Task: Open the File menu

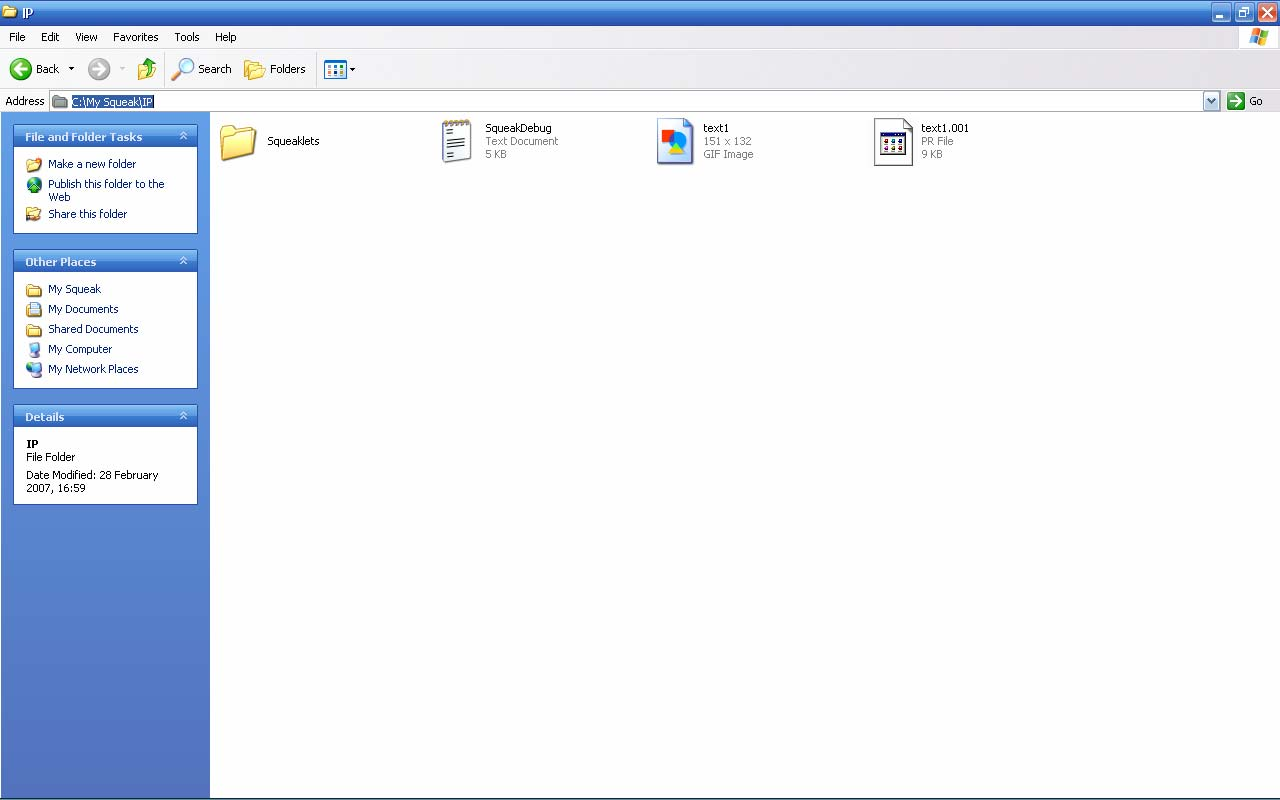Action: pos(17,37)
